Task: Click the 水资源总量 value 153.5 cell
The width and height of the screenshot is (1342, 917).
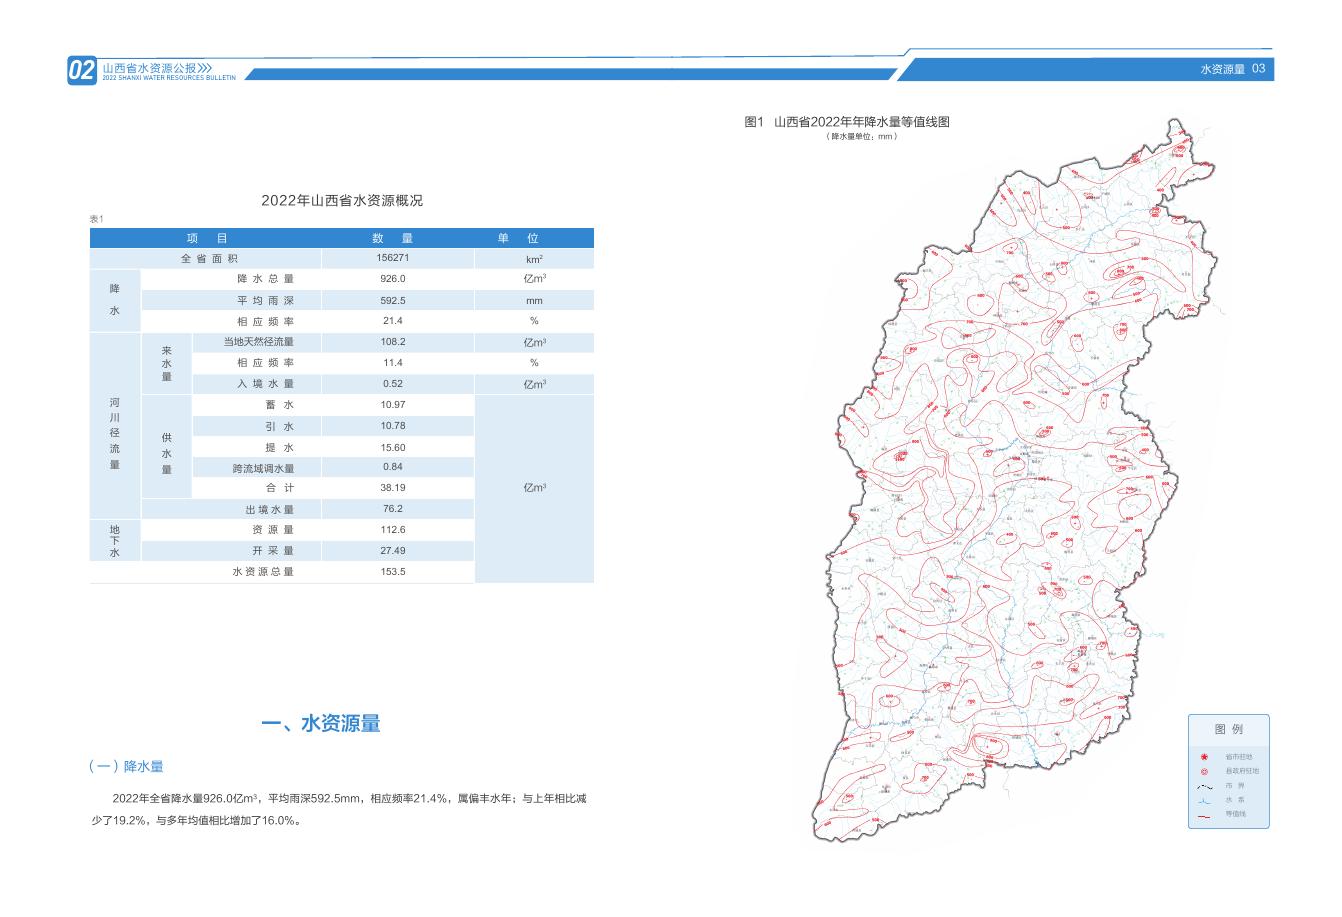Action: point(393,572)
